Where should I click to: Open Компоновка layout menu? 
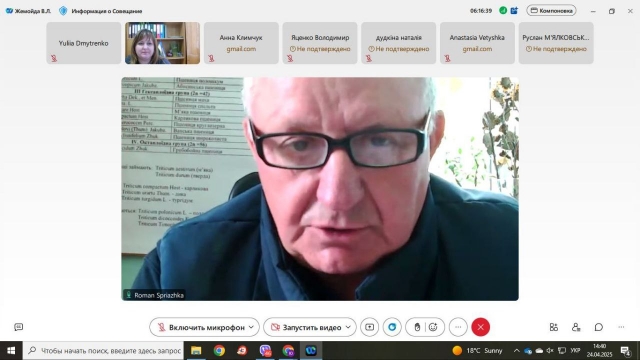[551, 11]
